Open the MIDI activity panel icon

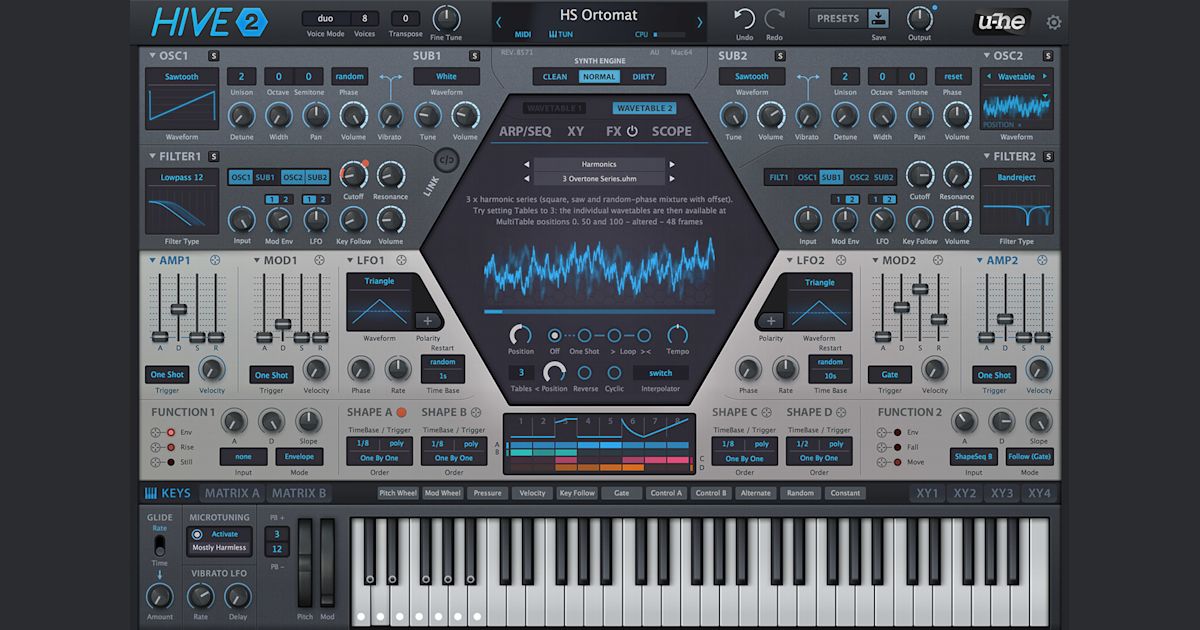click(x=521, y=33)
